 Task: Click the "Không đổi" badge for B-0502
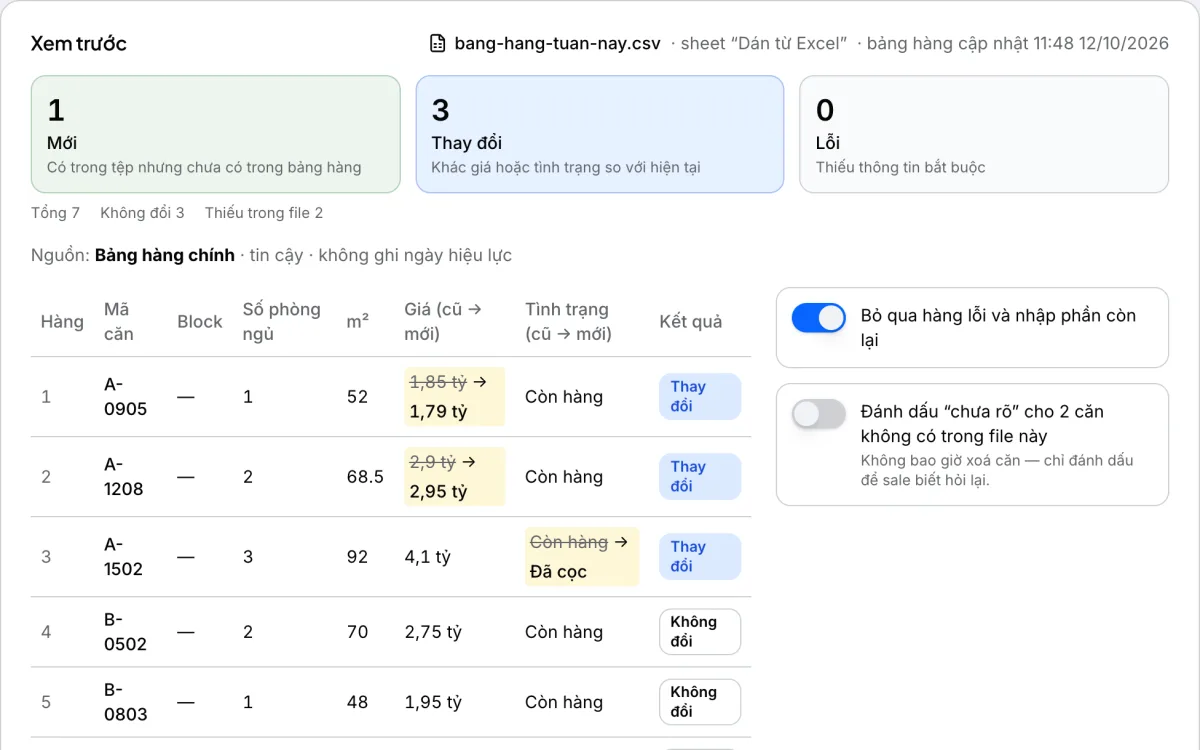point(700,632)
